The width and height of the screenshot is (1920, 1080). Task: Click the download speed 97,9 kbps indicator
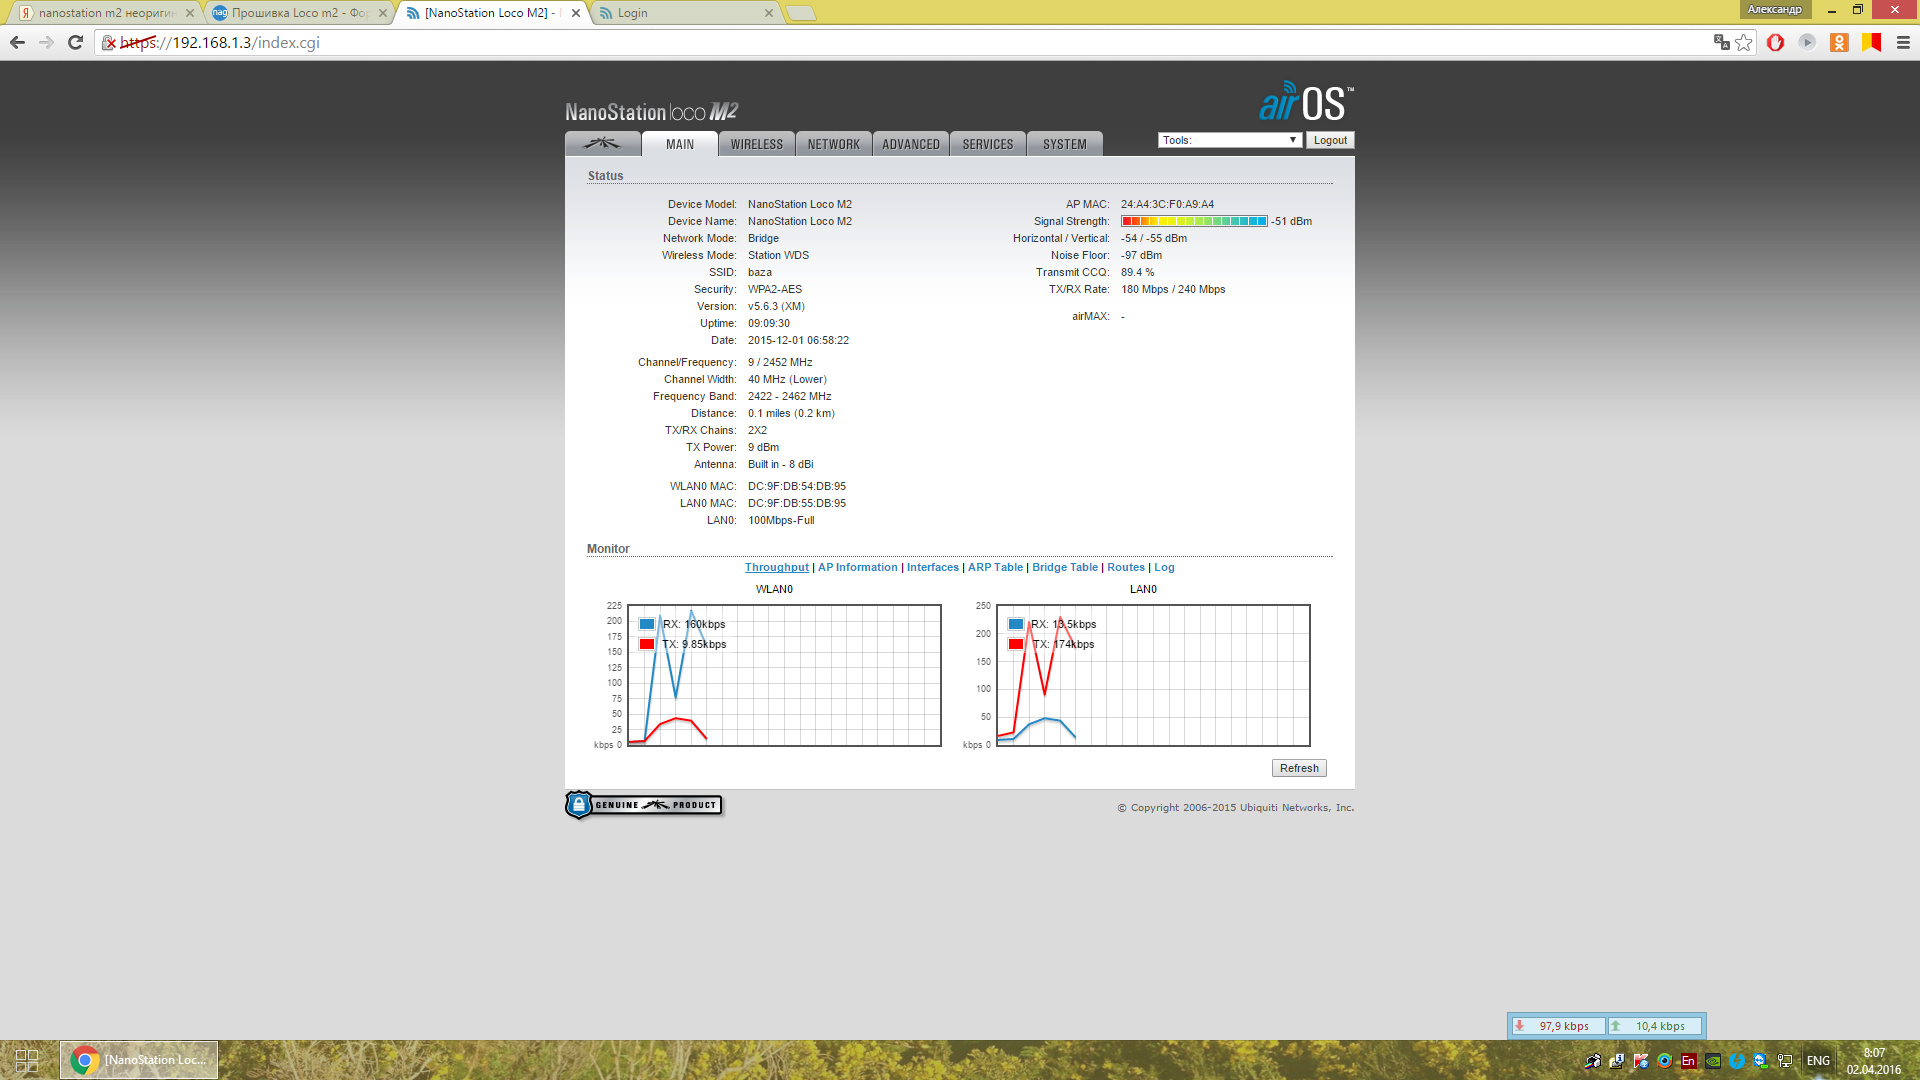click(x=1558, y=1026)
